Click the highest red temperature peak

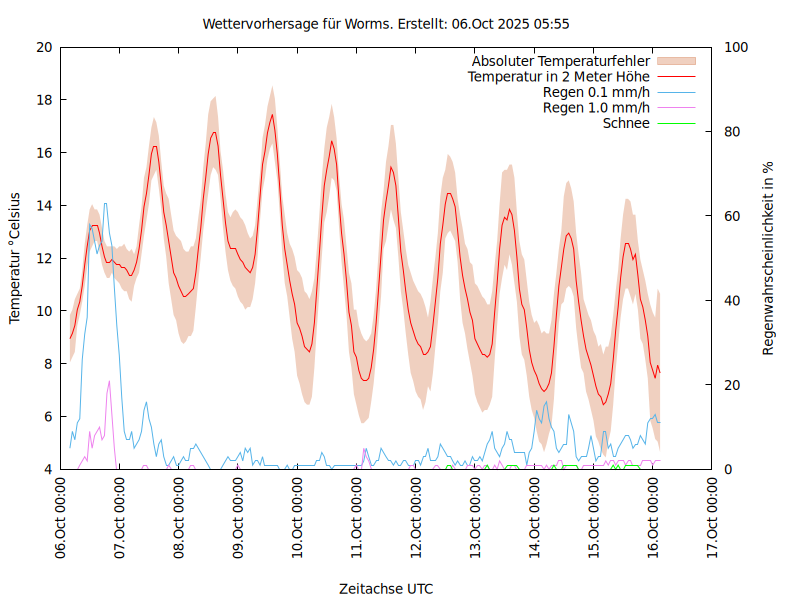272,115
